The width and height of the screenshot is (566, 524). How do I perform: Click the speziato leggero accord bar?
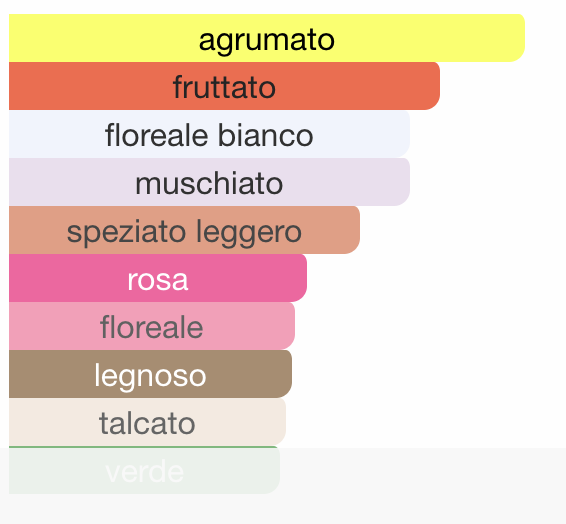tap(184, 230)
